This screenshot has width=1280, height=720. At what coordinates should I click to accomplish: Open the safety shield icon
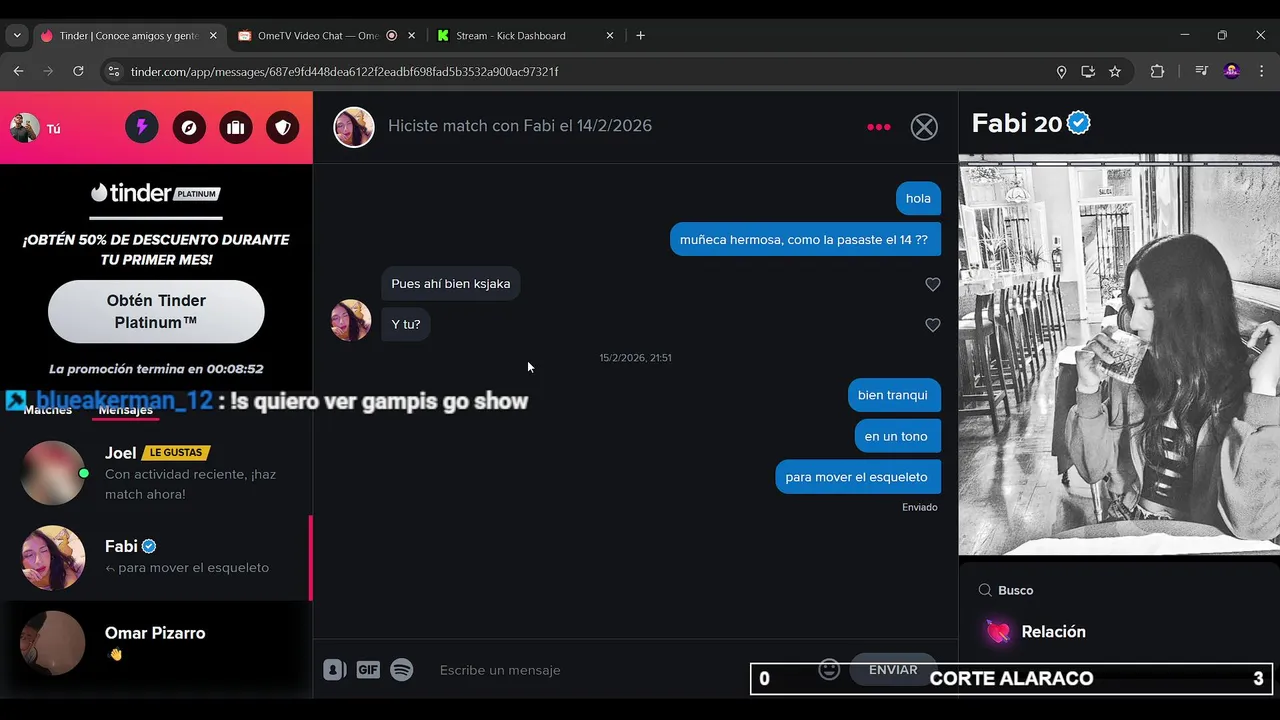[283, 128]
